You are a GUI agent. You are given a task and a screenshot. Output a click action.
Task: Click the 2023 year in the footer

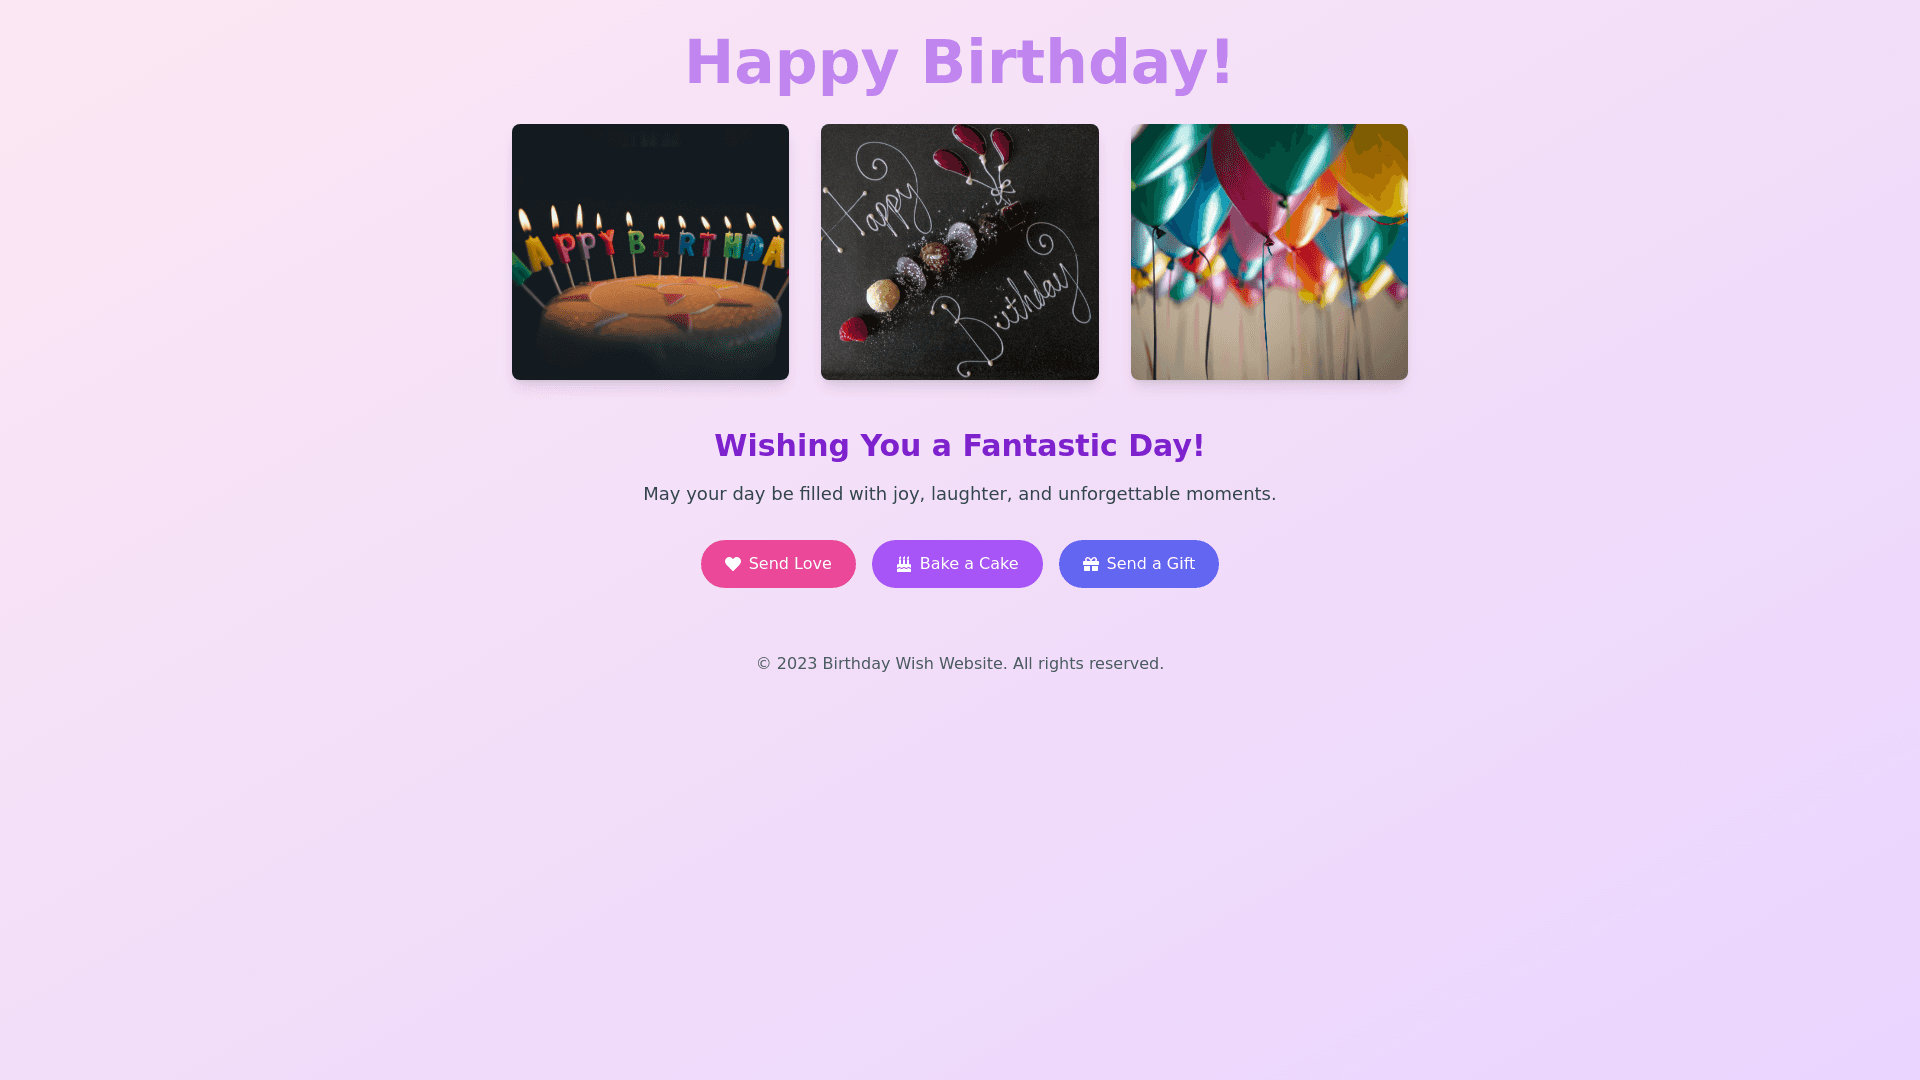coord(797,664)
